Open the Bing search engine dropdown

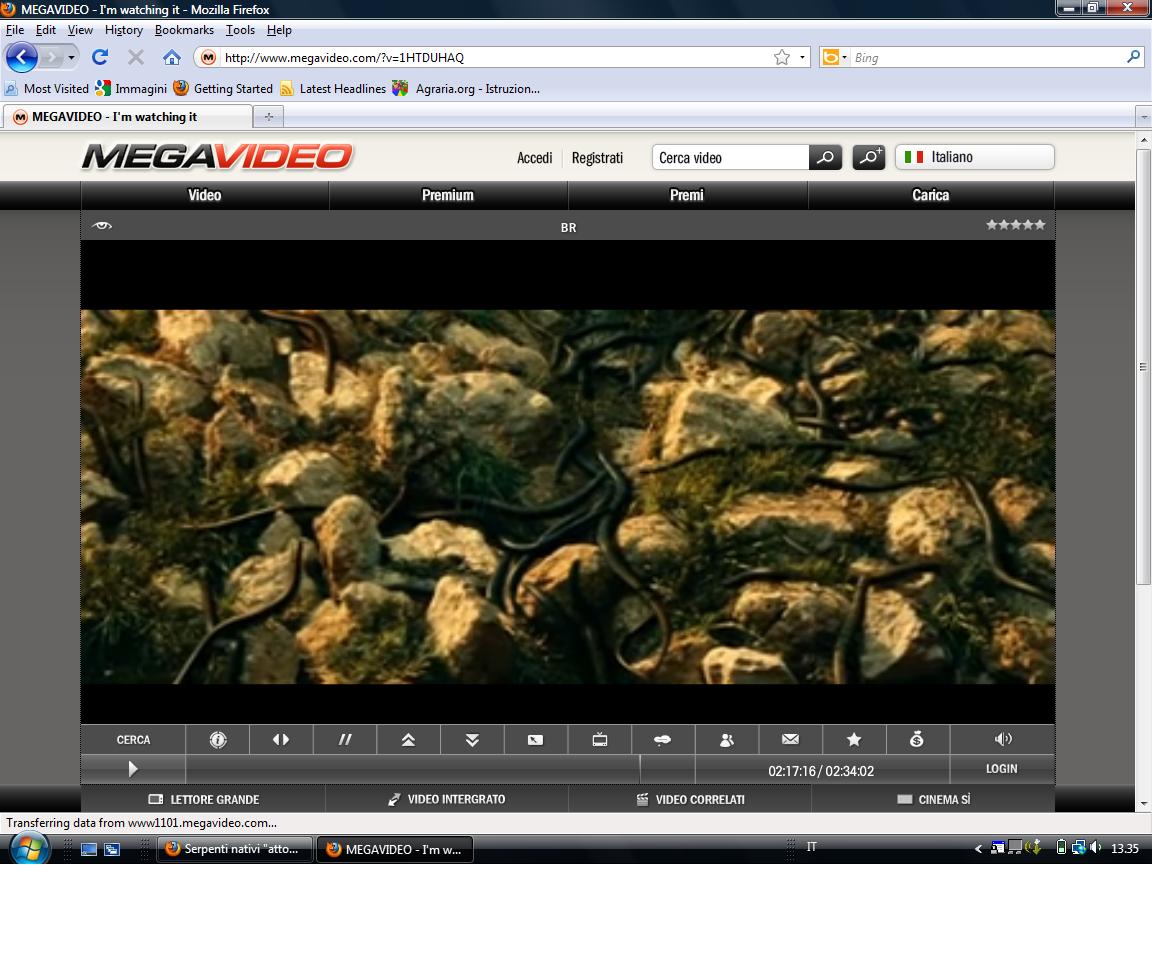[x=833, y=58]
